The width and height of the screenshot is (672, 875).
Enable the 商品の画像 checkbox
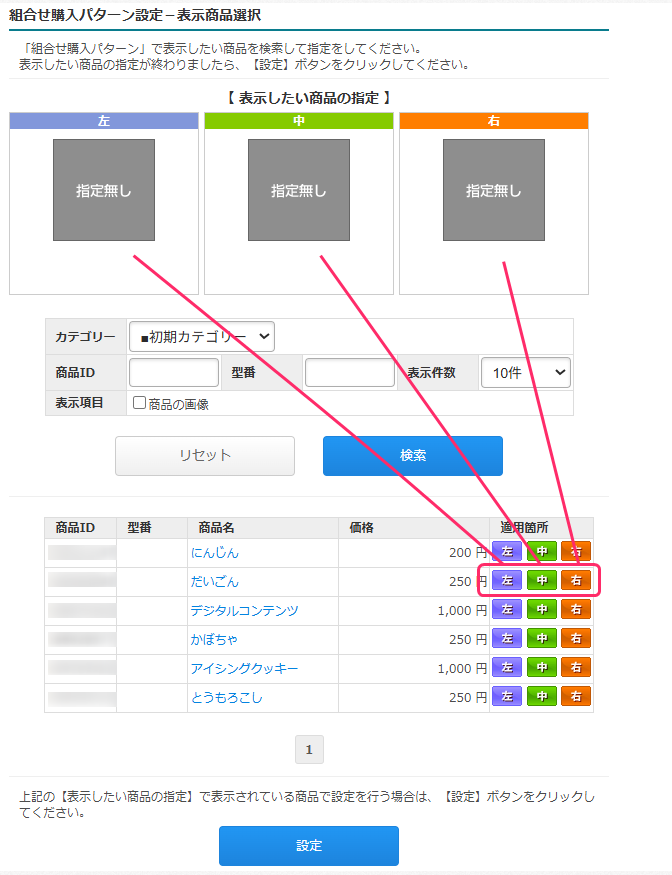click(x=140, y=402)
